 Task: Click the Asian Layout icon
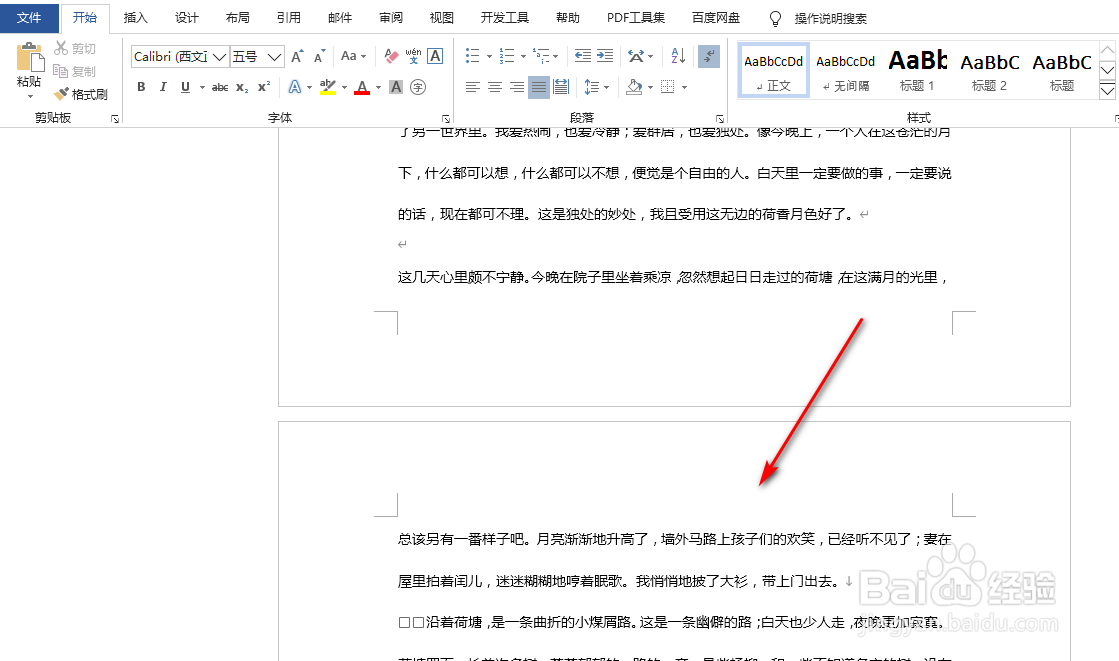[x=635, y=56]
